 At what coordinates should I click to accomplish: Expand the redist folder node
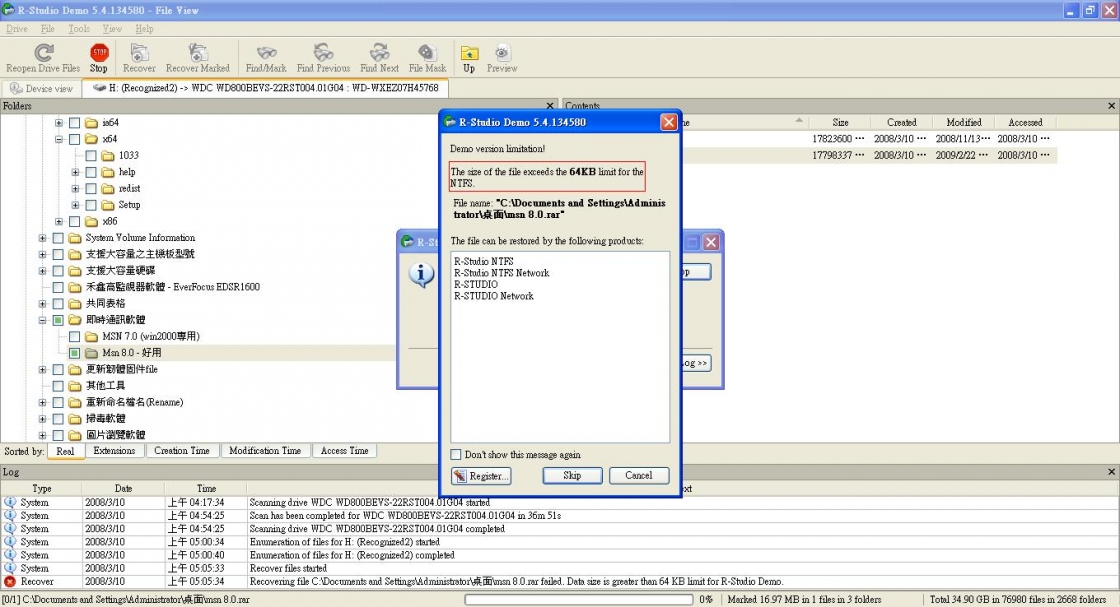click(x=75, y=189)
